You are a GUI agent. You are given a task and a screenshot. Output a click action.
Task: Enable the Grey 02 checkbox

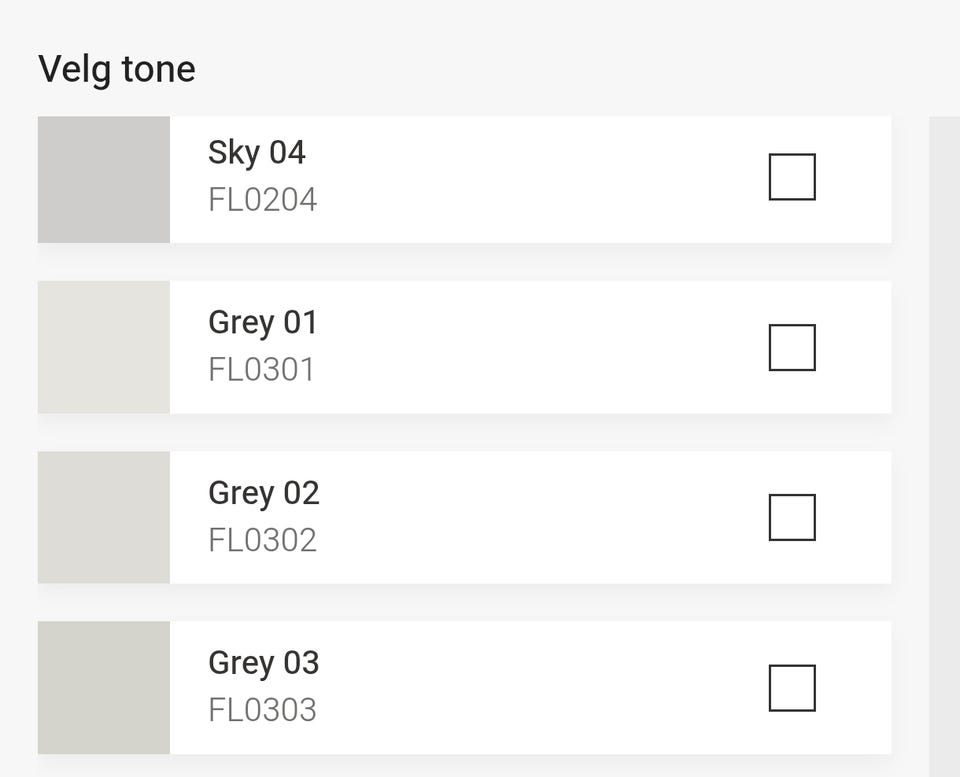pyautogui.click(x=792, y=517)
